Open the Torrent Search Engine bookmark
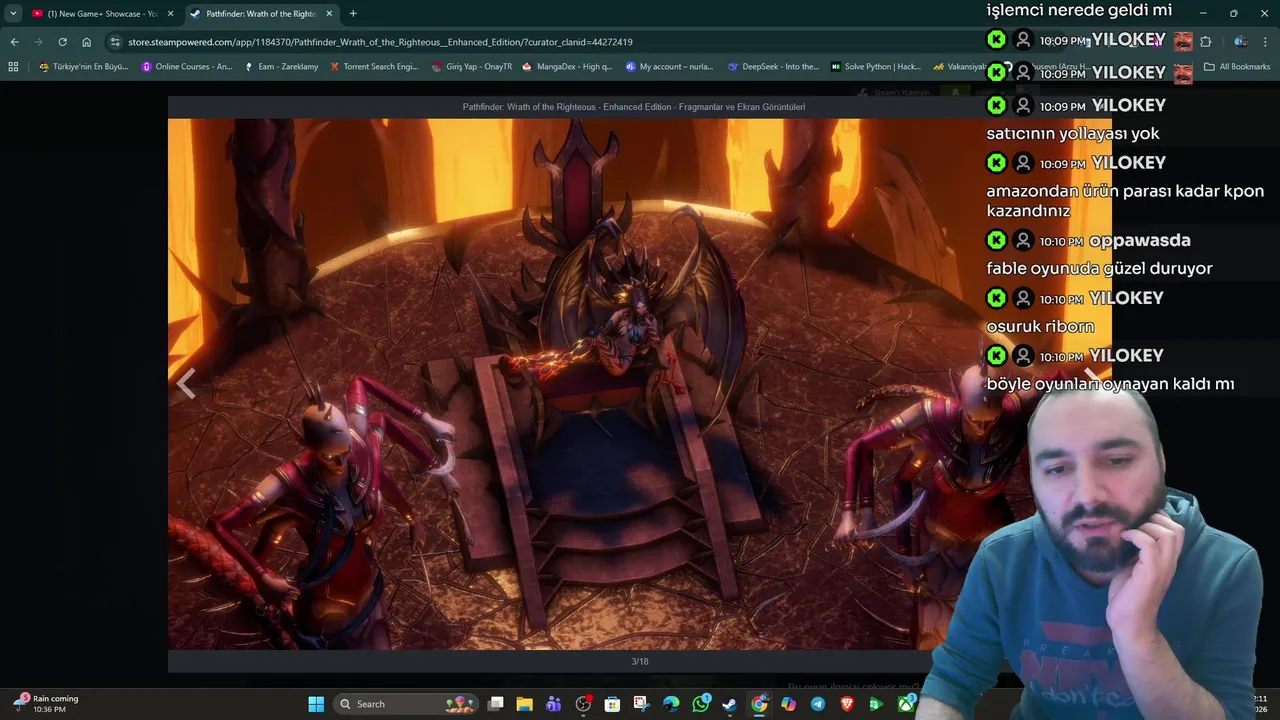Image resolution: width=1280 pixels, height=720 pixels. point(373,67)
